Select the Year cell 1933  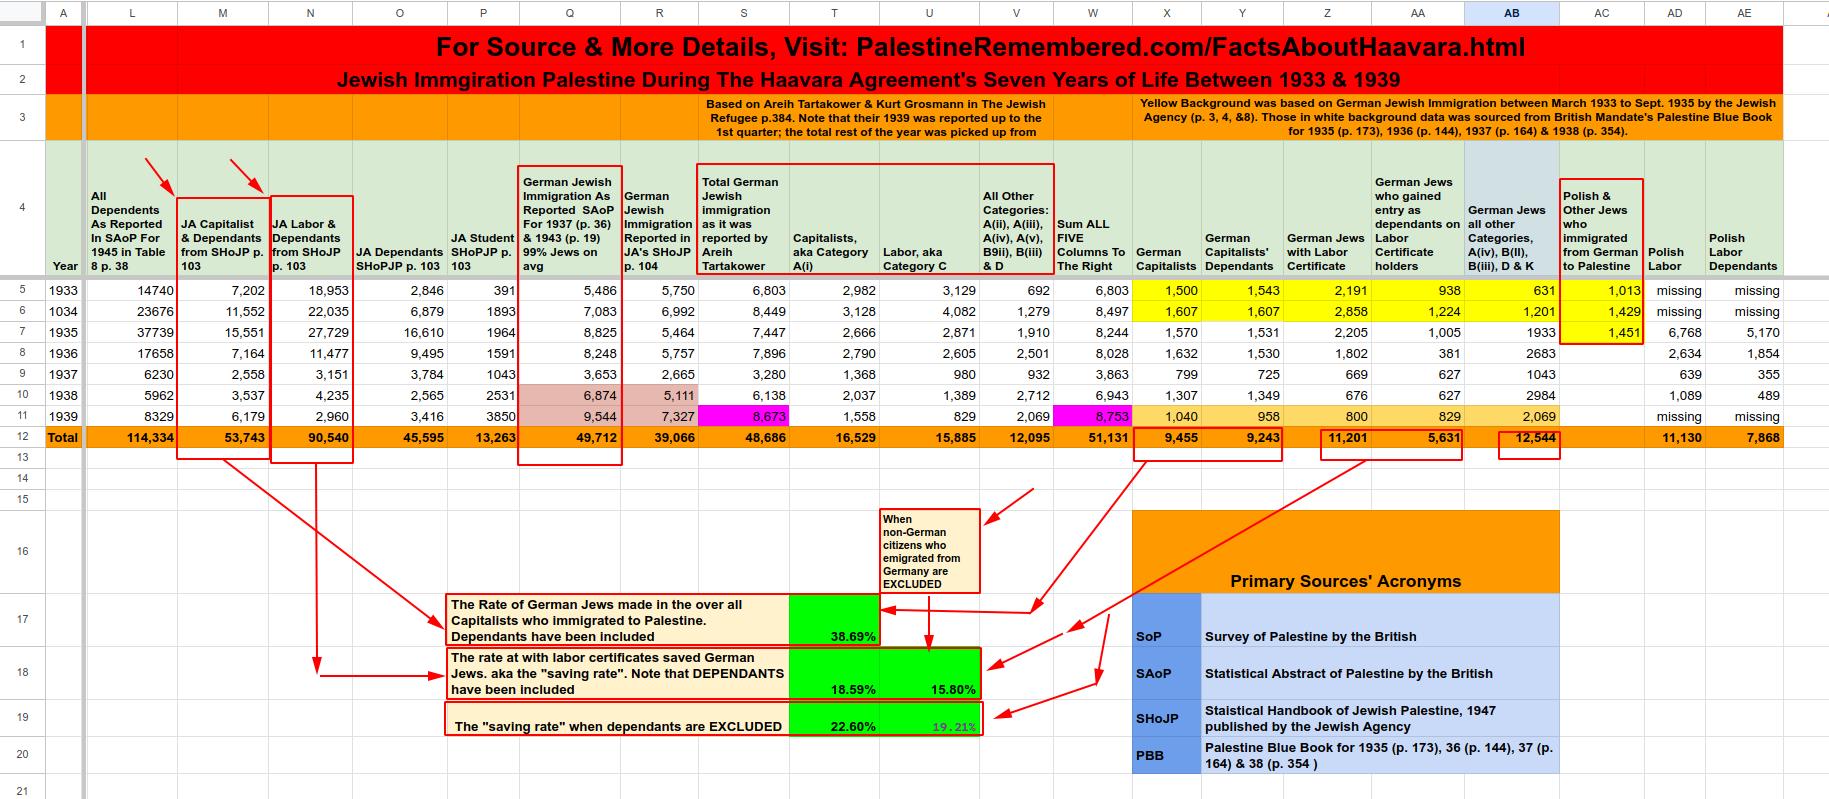coord(65,290)
